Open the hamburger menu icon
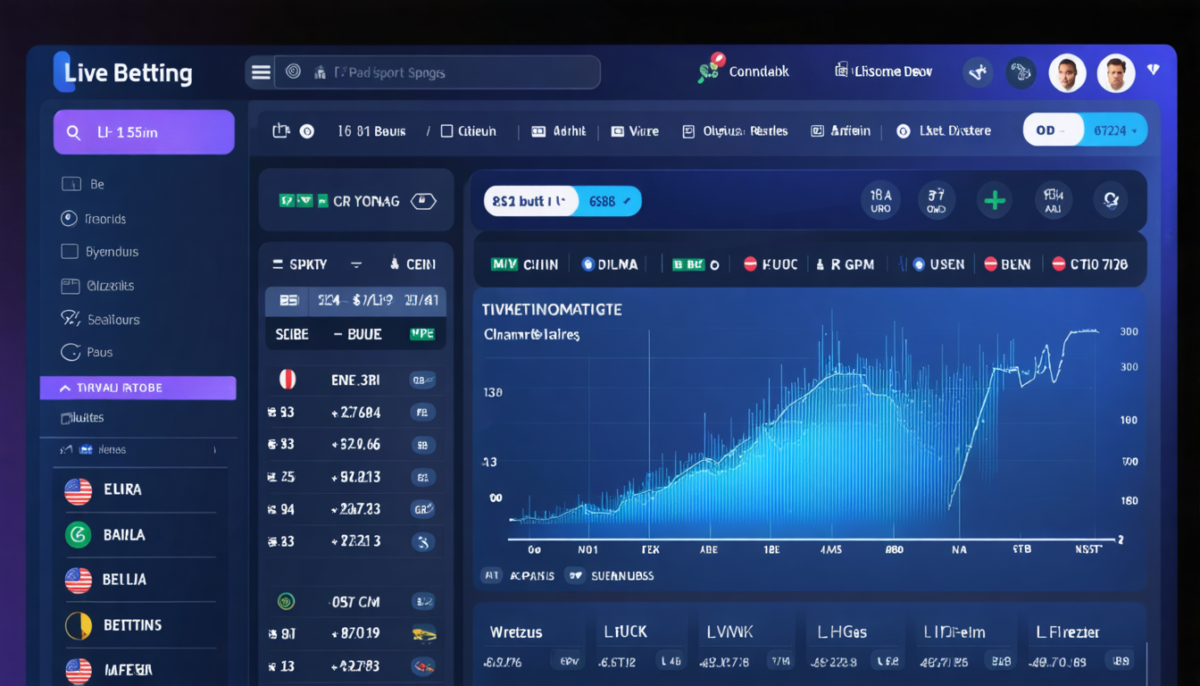Image resolution: width=1200 pixels, height=686 pixels. point(261,72)
